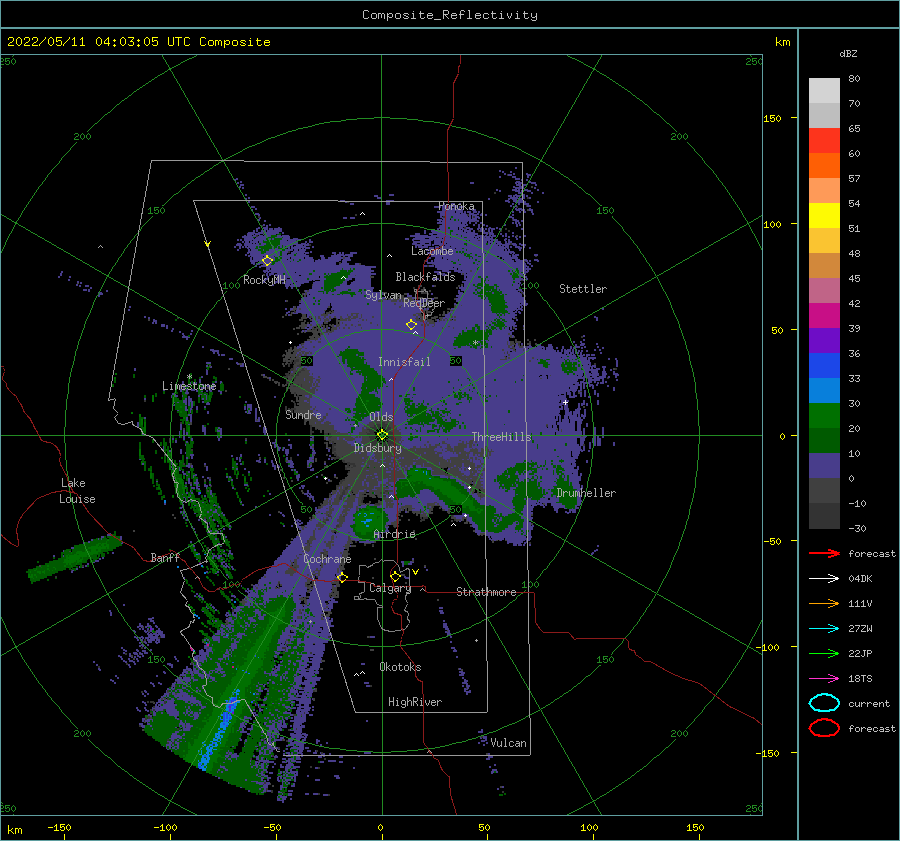The image size is (900, 841).
Task: Click the Vulcan label
Action: [x=509, y=743]
